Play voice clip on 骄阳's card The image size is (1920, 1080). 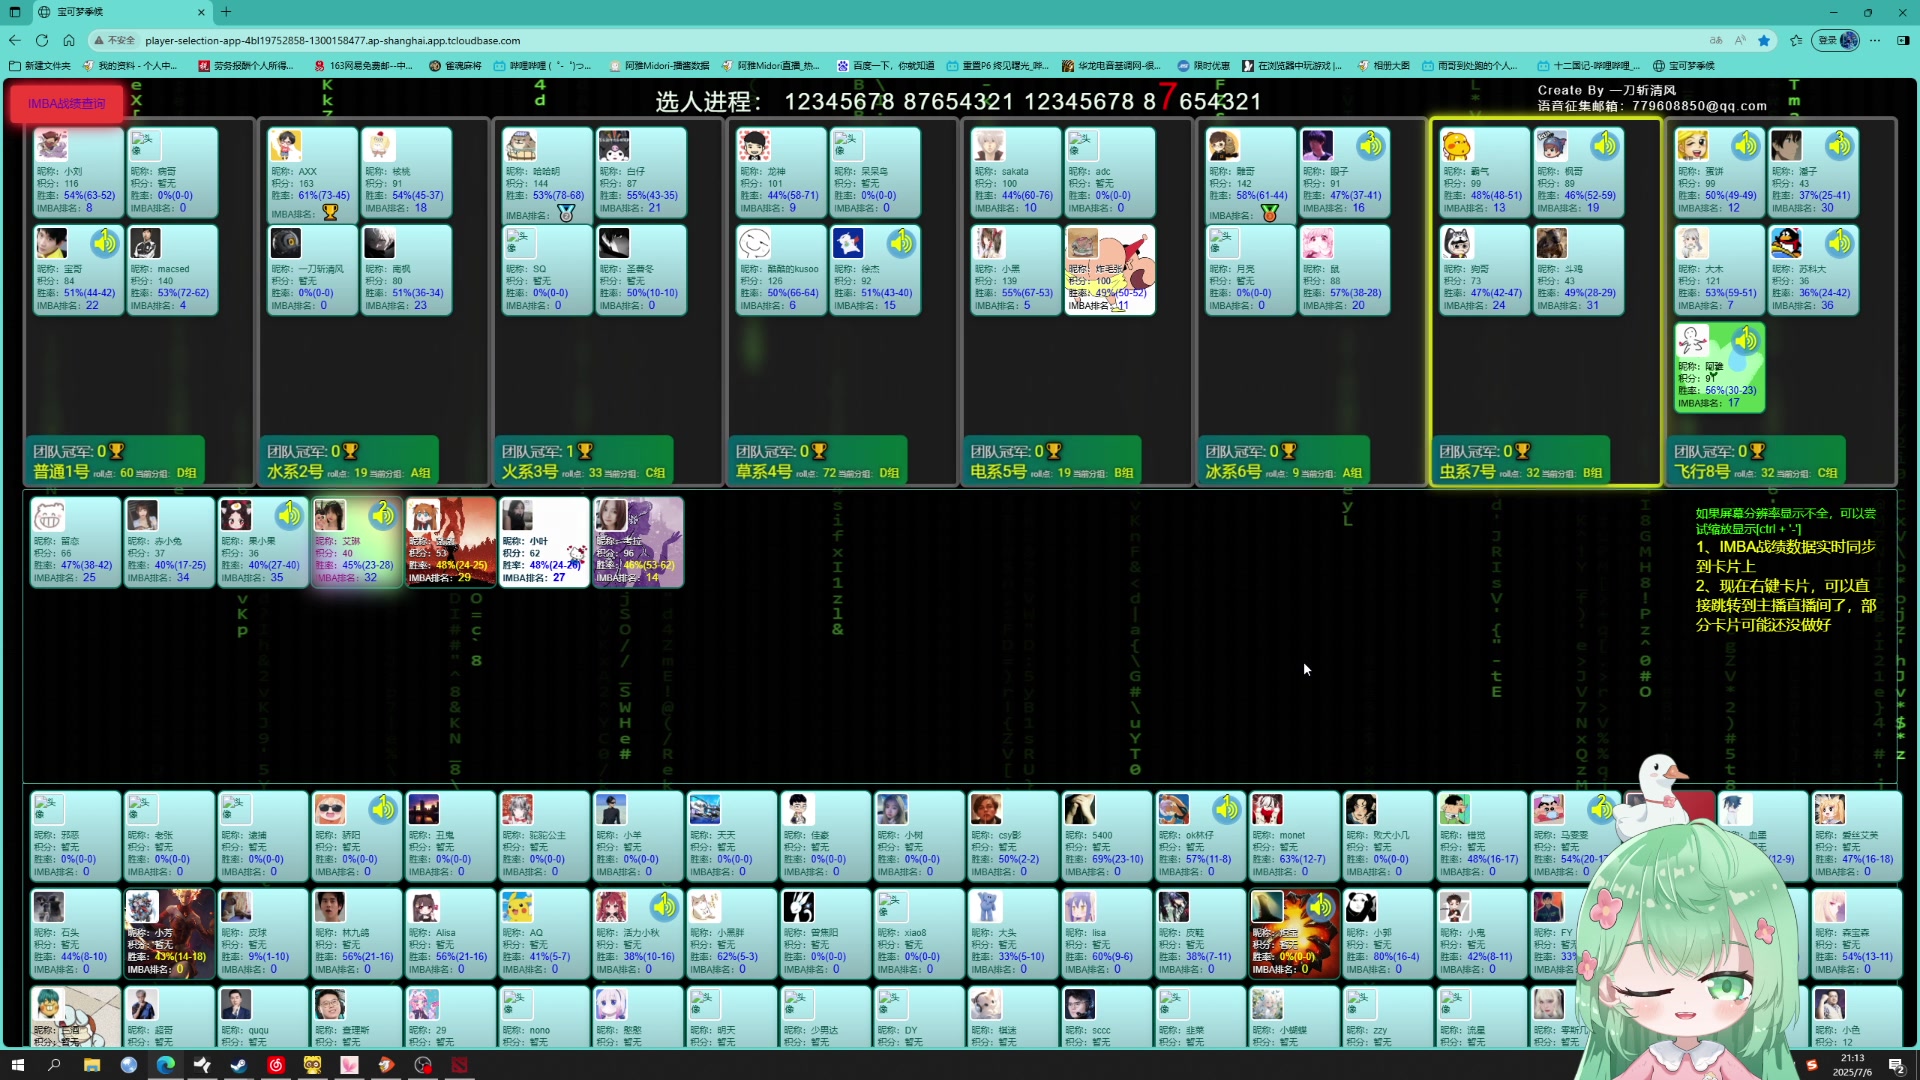382,809
